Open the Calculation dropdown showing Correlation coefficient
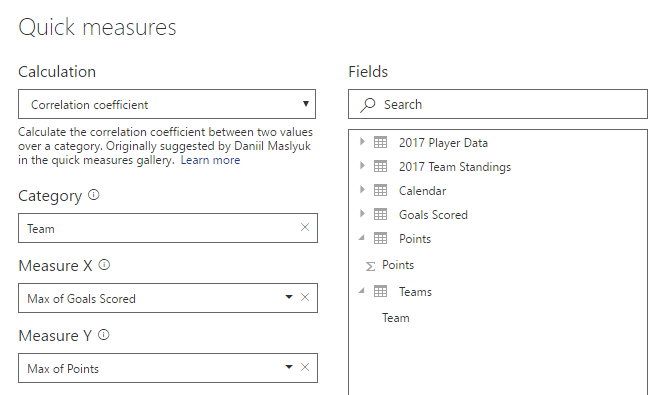This screenshot has width=655, height=395. [167, 104]
